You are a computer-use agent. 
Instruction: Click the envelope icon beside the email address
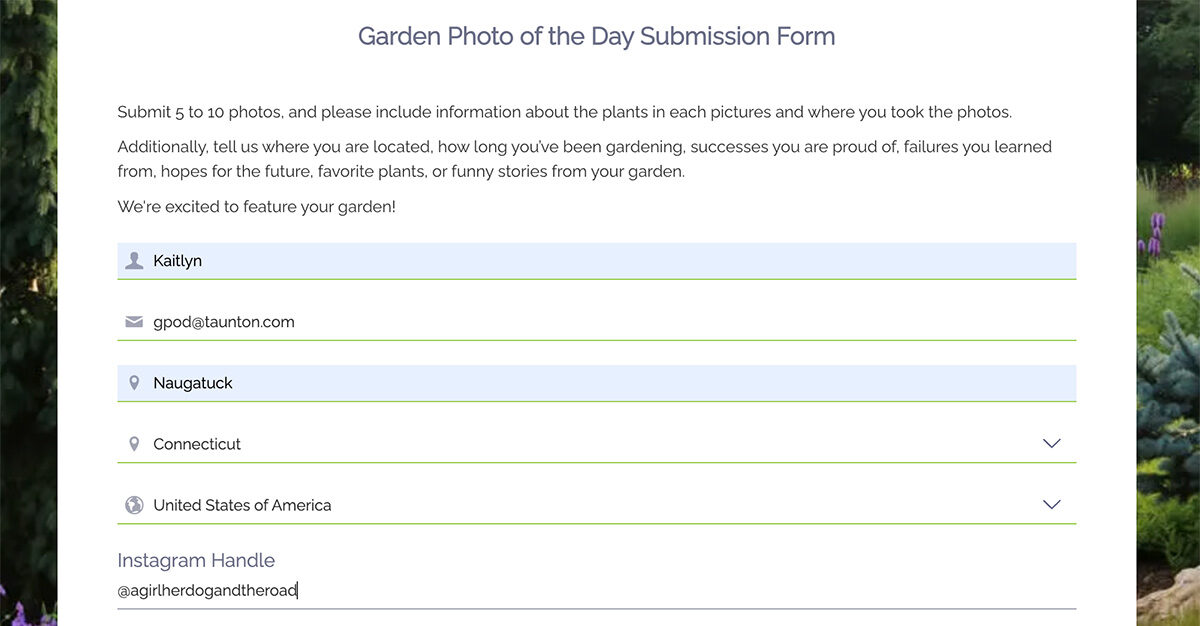pos(134,322)
